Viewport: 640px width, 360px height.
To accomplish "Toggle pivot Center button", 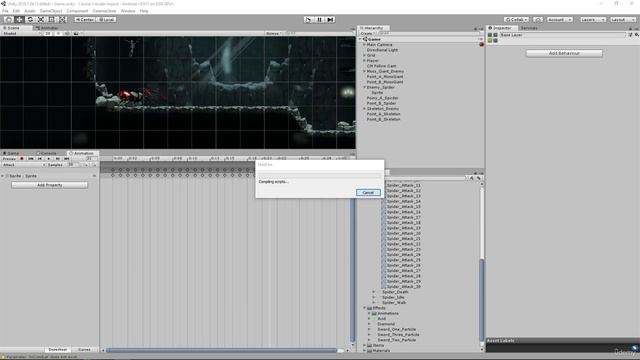I will 84,19.
